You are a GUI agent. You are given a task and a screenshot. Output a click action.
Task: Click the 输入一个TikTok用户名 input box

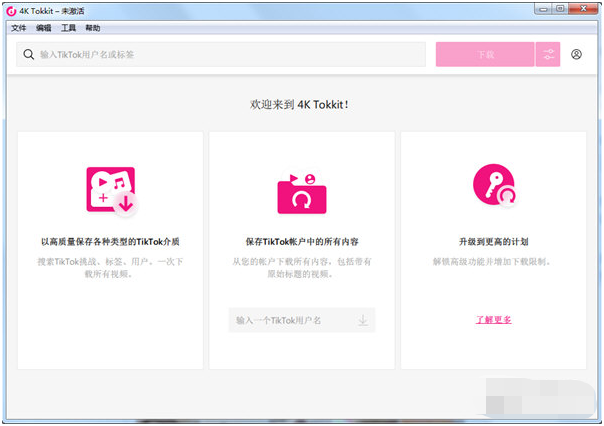(x=290, y=320)
